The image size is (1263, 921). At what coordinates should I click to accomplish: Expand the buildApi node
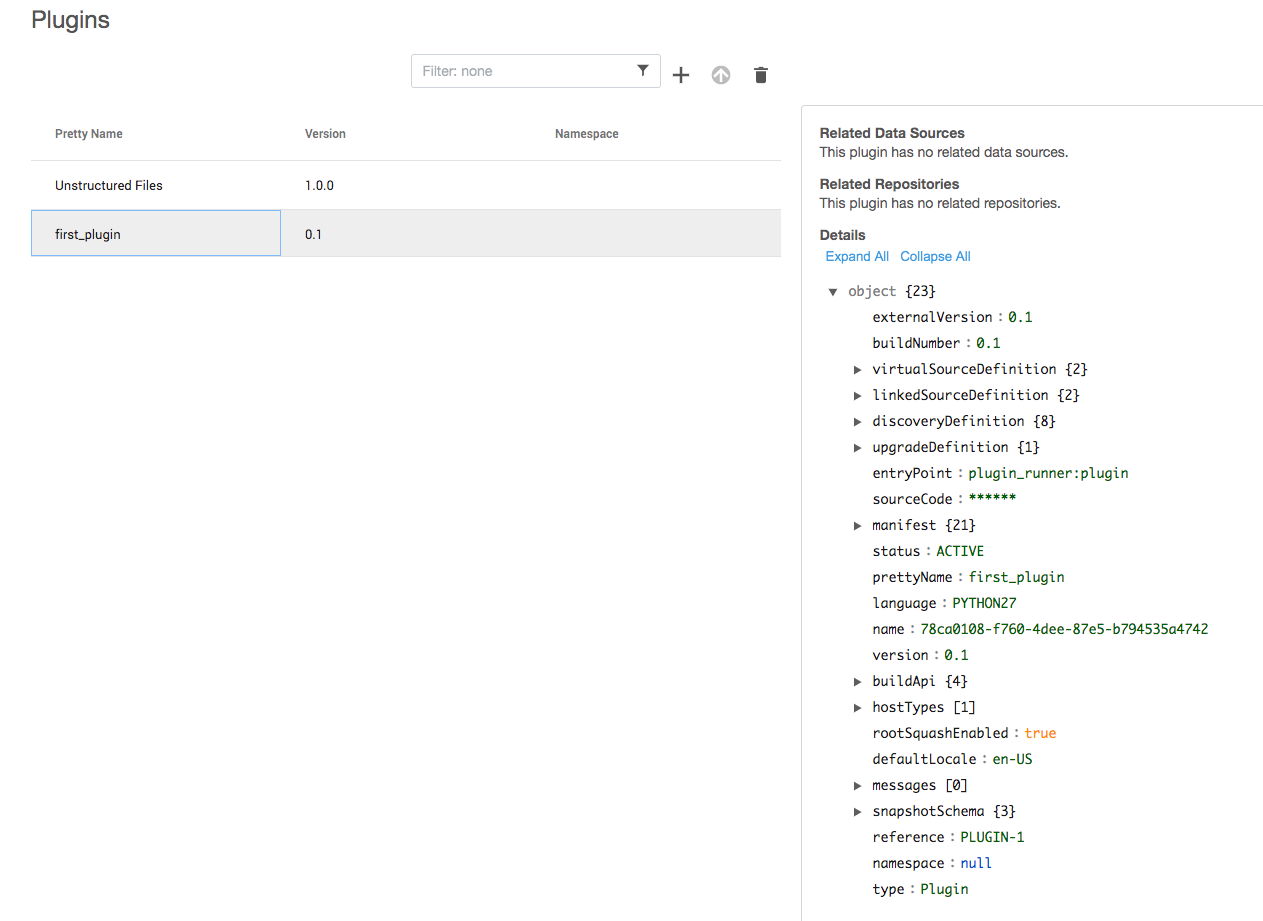858,682
